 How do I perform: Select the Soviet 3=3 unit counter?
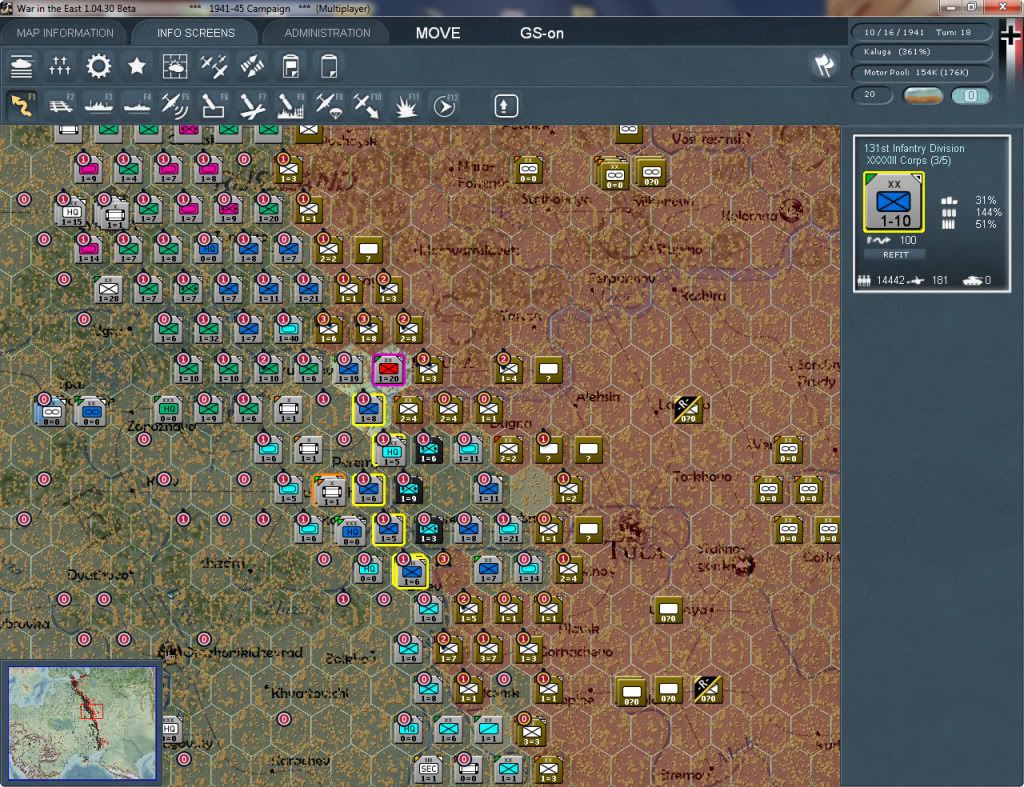pos(532,732)
